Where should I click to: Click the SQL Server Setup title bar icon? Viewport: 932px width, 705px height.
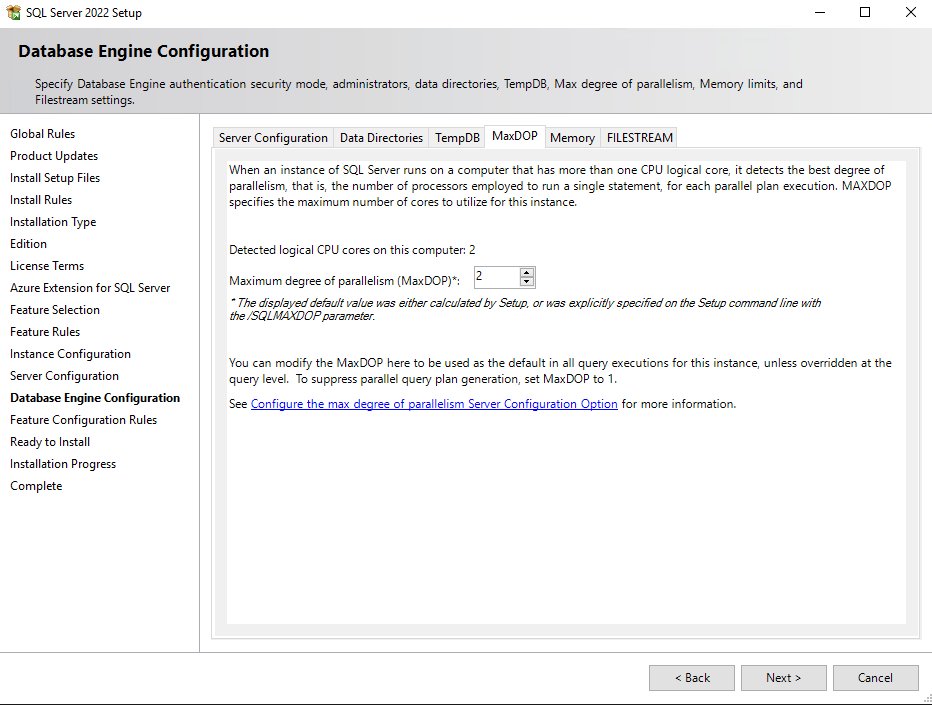[13, 12]
